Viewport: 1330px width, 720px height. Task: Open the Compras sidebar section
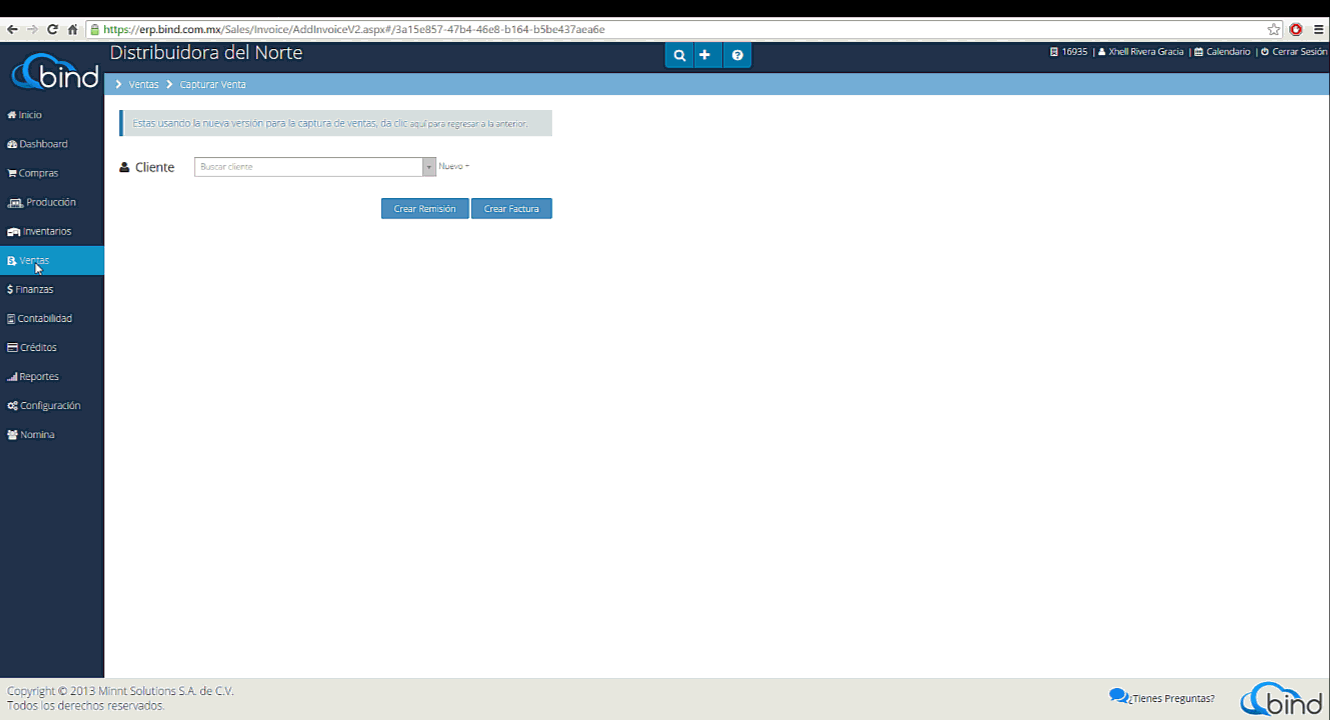coord(52,173)
